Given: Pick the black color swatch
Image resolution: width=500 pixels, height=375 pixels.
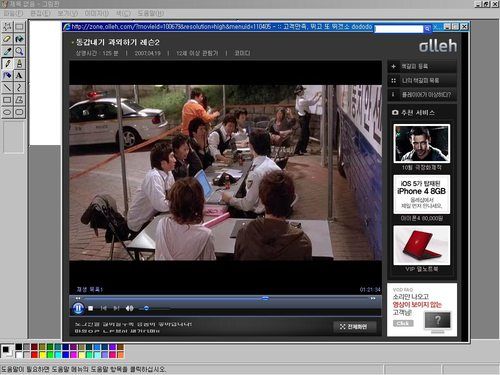Looking at the screenshot, I should 19,347.
